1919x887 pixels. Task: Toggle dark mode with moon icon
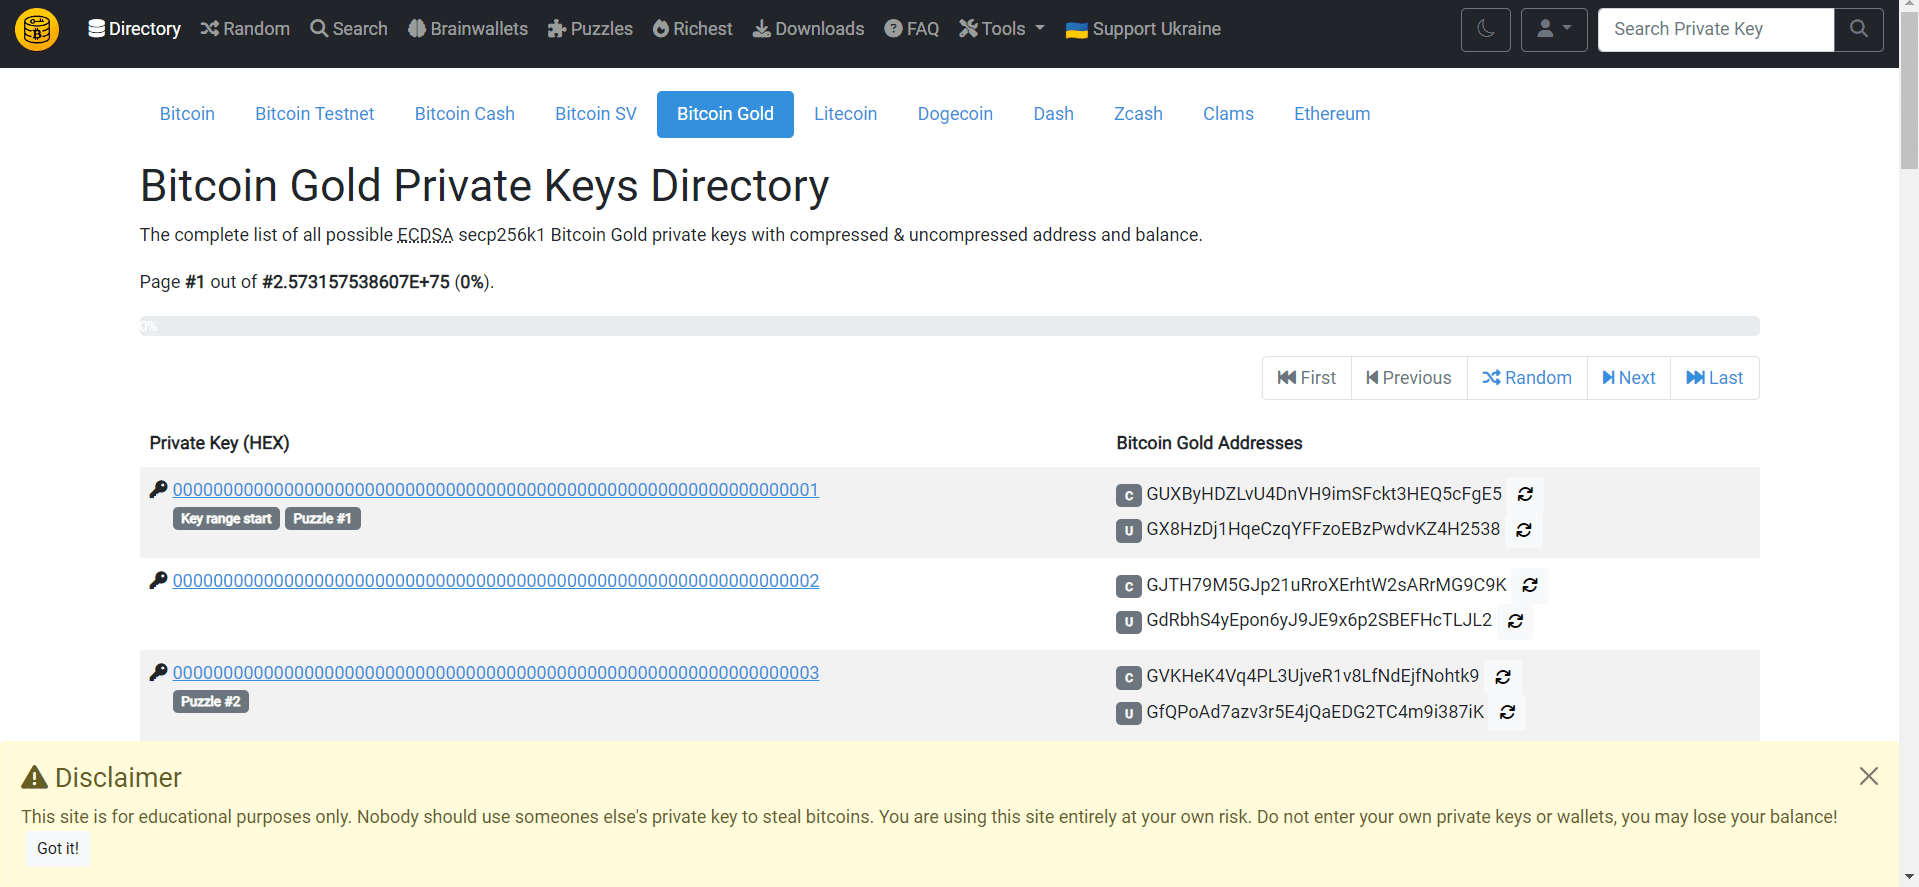click(x=1485, y=30)
